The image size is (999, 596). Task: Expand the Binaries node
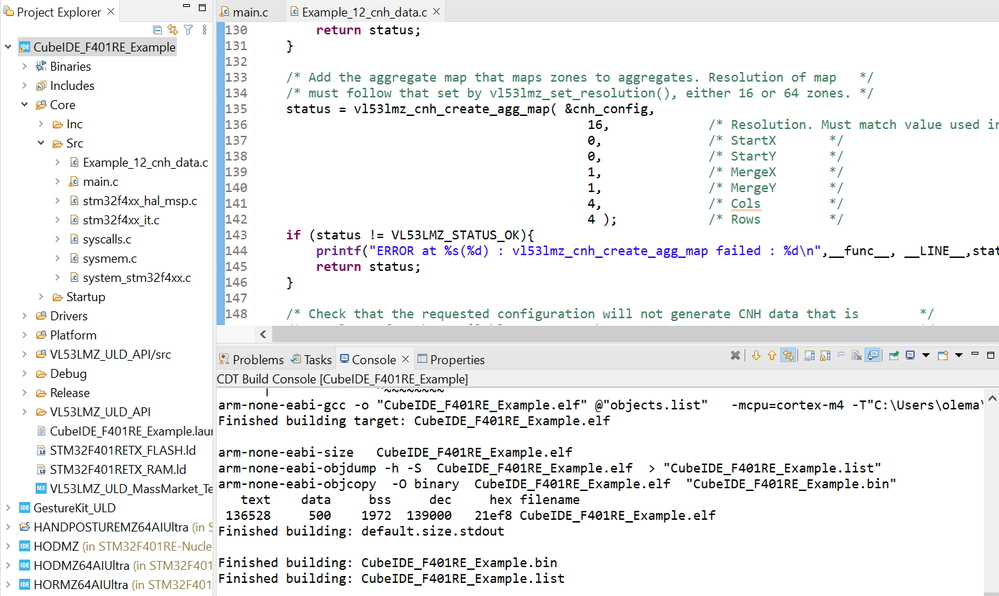coord(24,66)
